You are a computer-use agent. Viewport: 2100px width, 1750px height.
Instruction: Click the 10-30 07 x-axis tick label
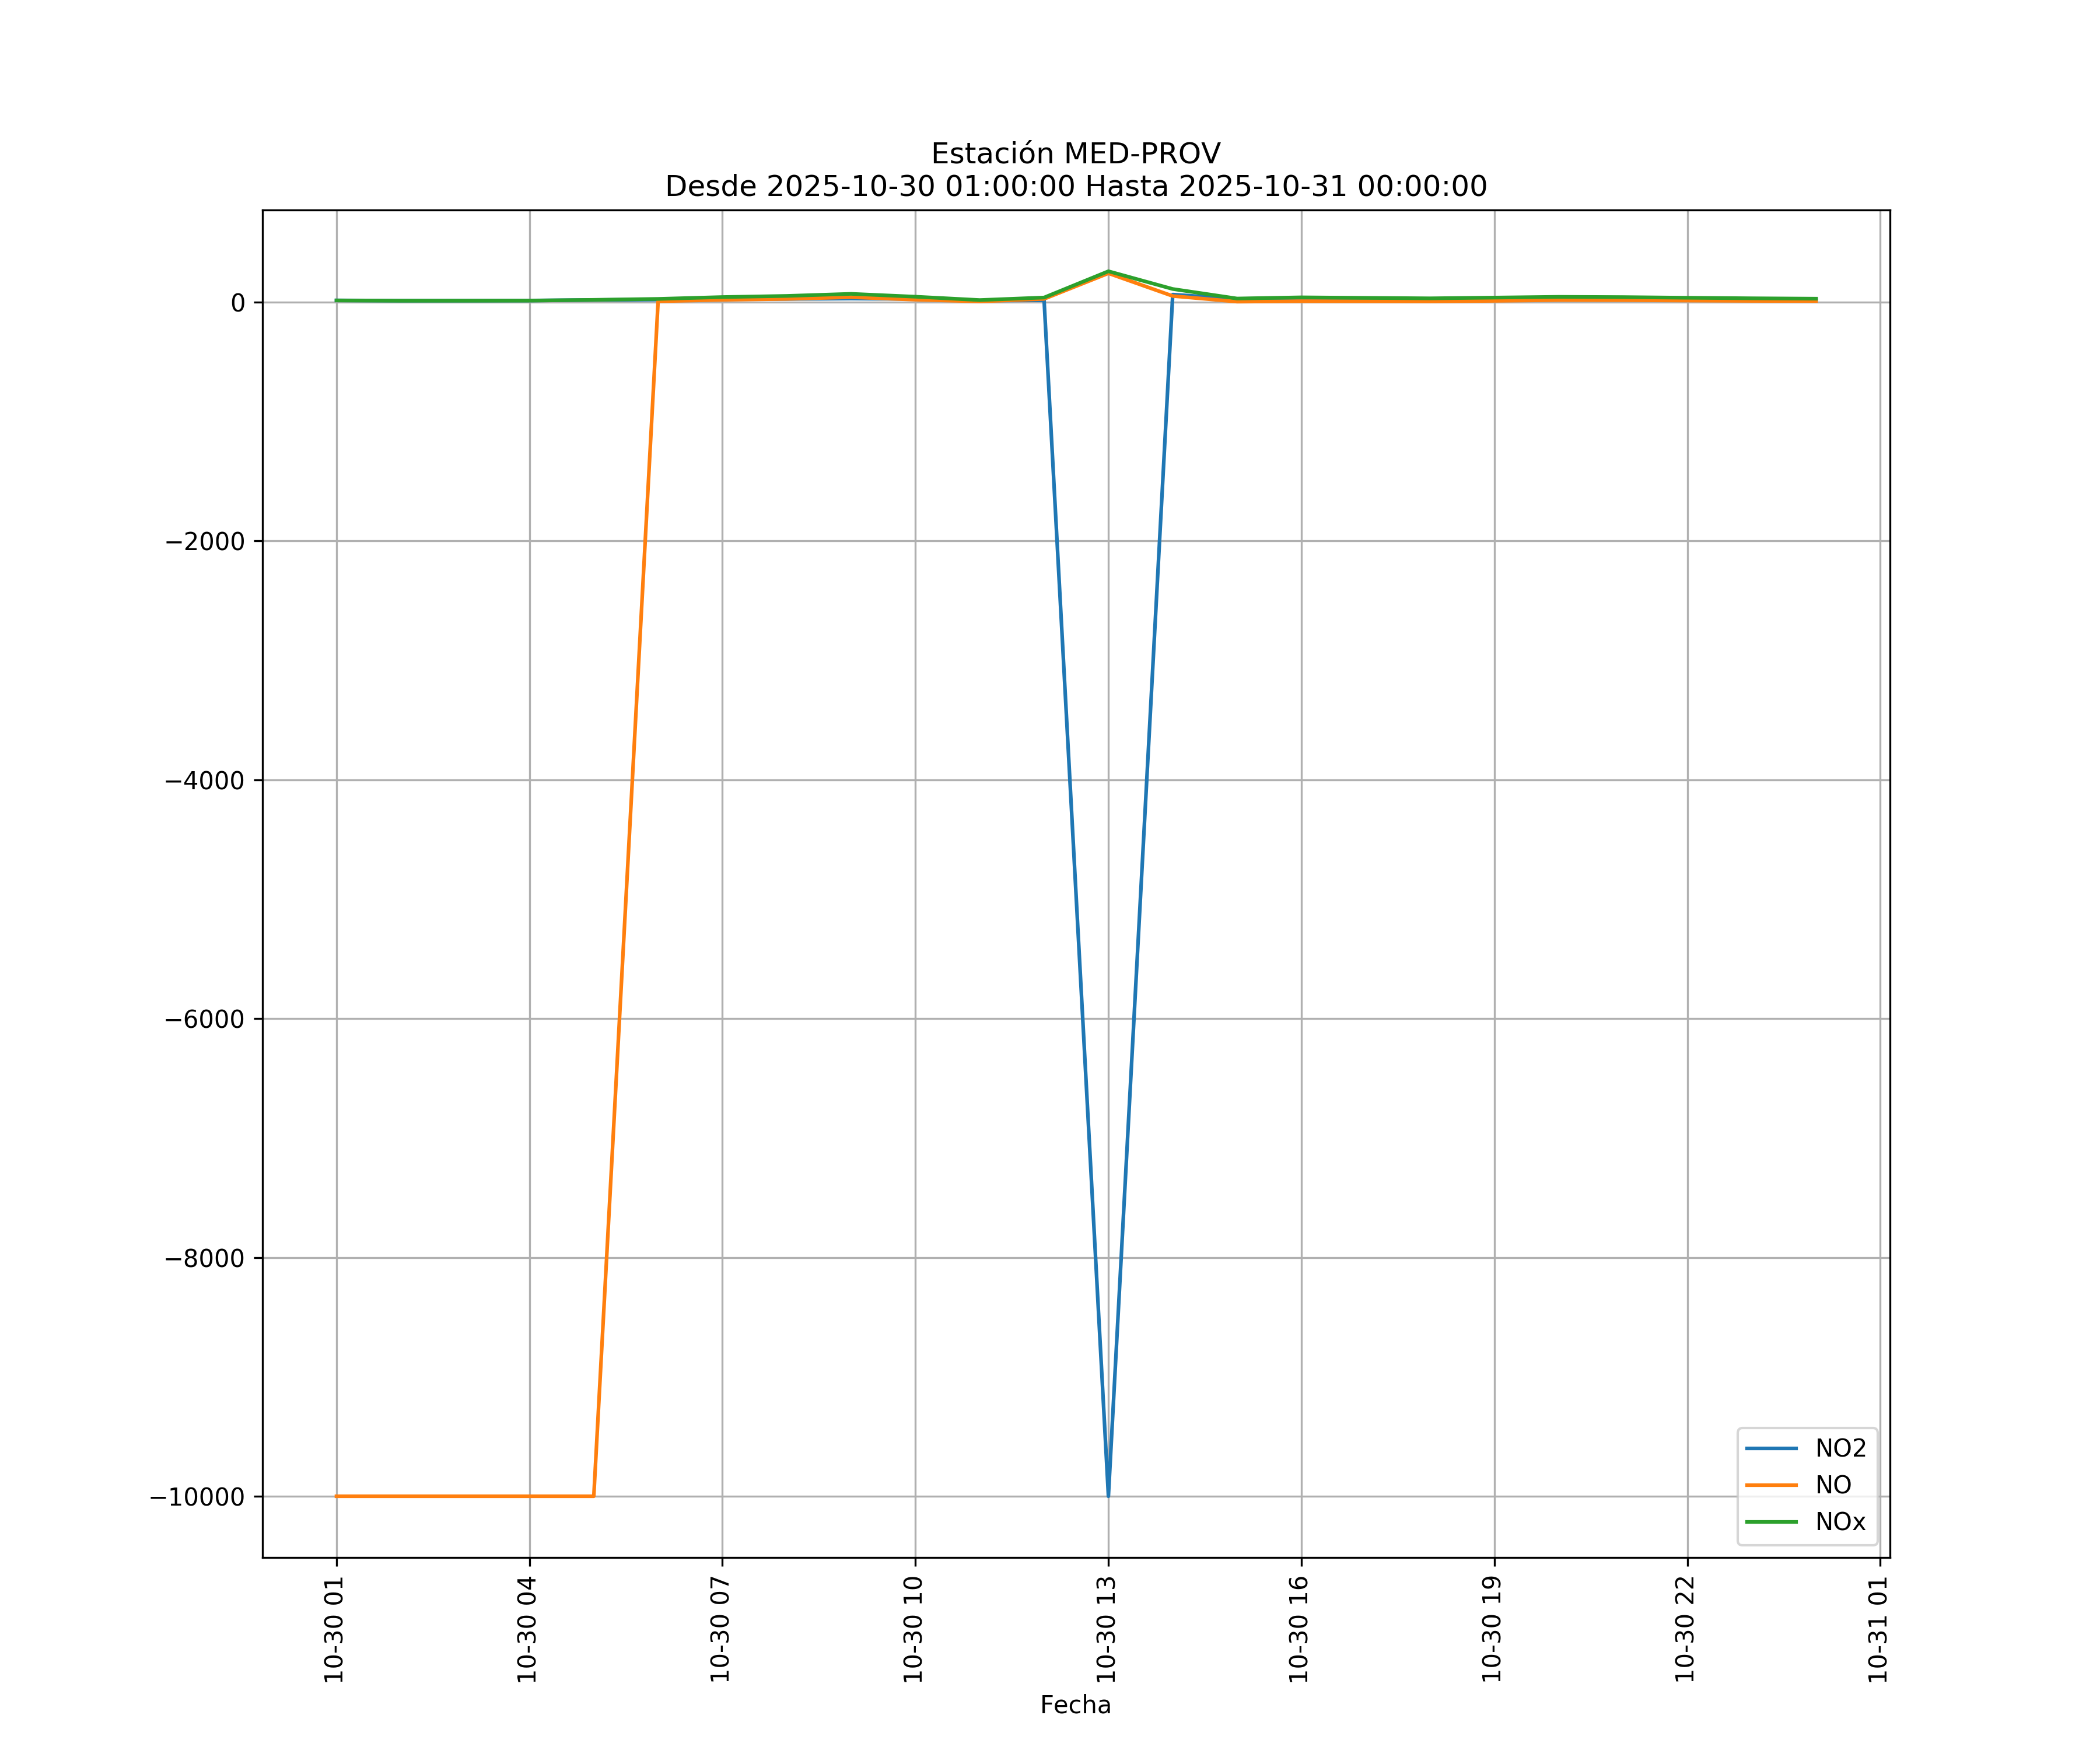pyautogui.click(x=720, y=1630)
